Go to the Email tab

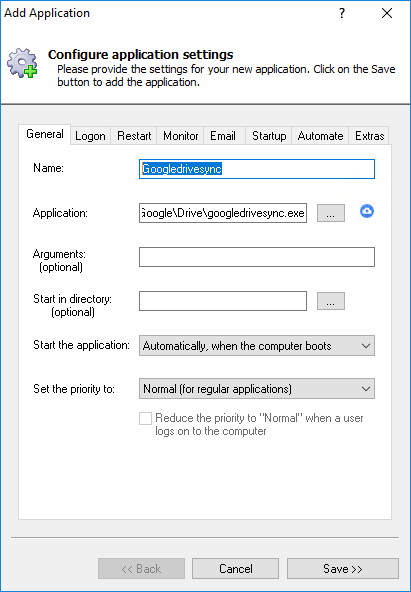coord(223,136)
